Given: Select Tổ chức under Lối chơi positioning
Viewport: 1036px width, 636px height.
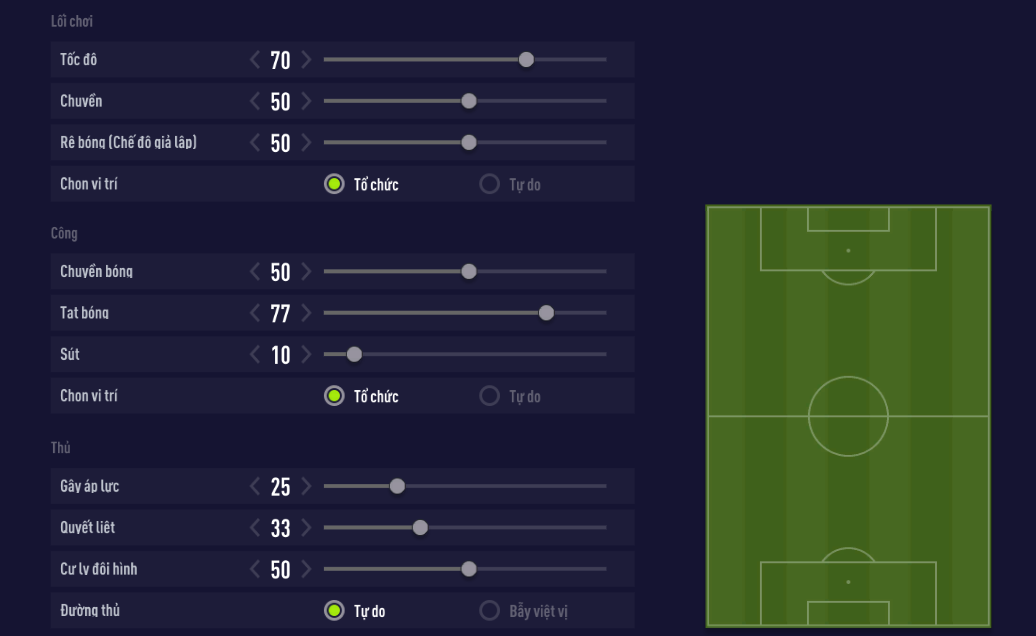Looking at the screenshot, I should coord(334,184).
